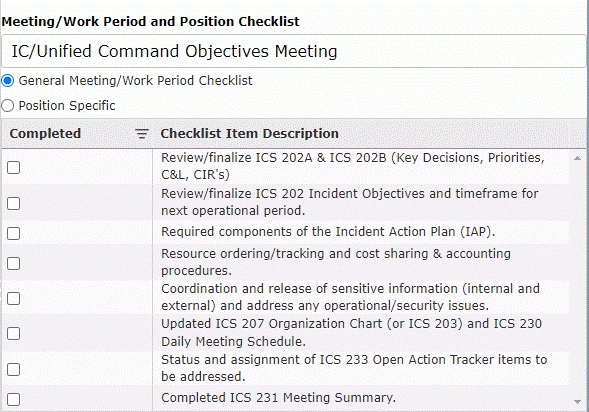Click the IC/Unified Command Objectives Meeting field
The height and width of the screenshot is (412, 589).
coord(294,51)
